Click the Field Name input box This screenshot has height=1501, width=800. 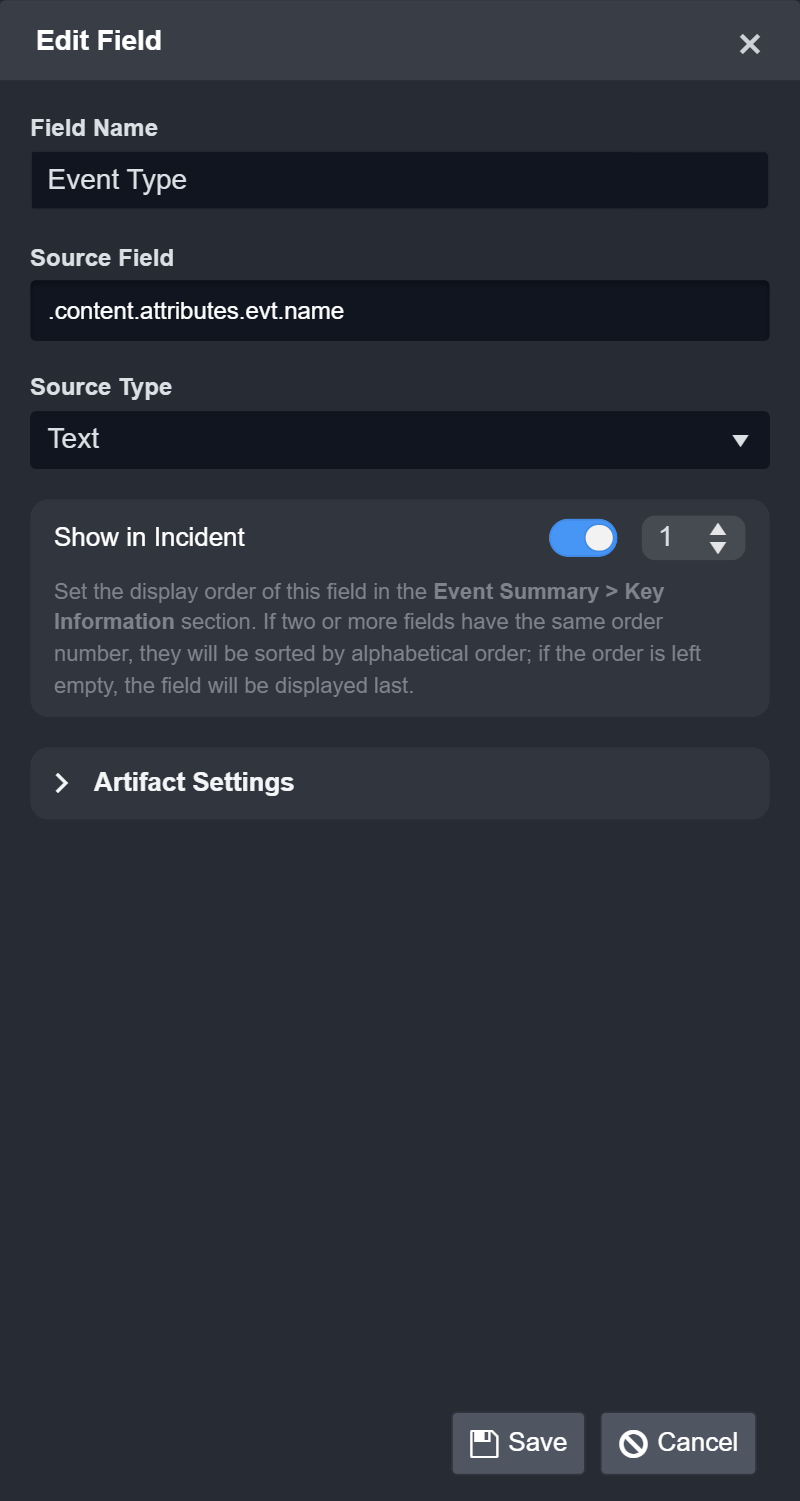[400, 180]
